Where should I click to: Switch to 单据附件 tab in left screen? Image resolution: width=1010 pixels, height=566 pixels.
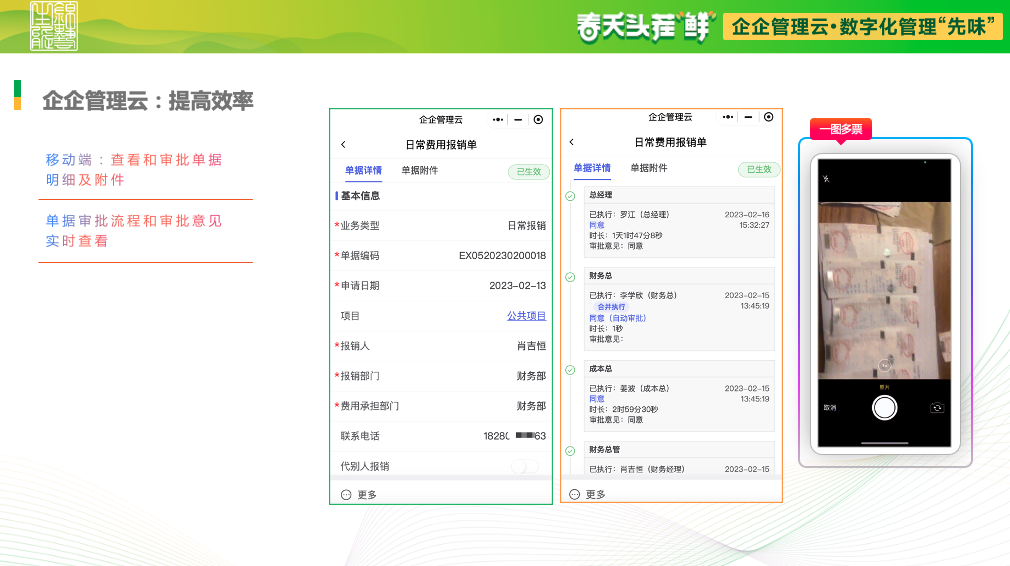[x=420, y=171]
